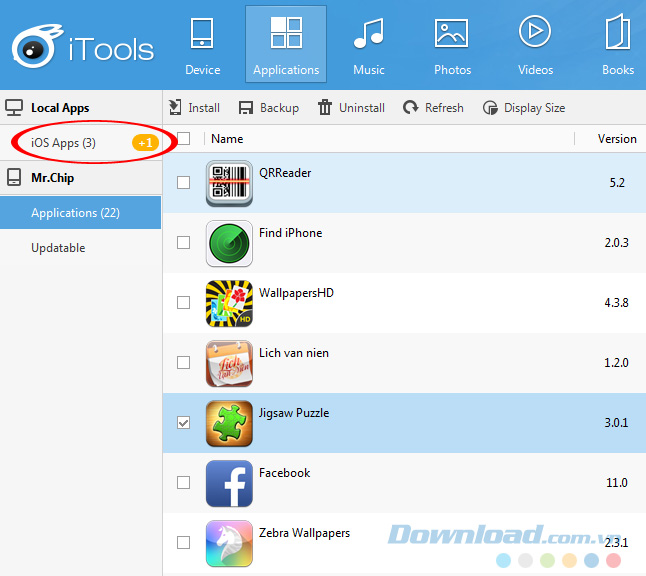Viewport: 646px width, 576px height.
Task: Switch to the Applications tab
Action: click(286, 44)
